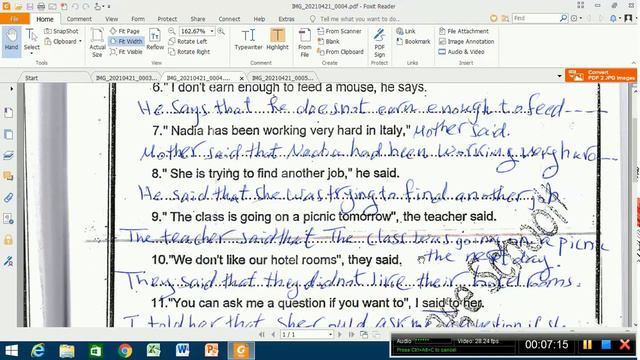Open the Share ribbon tab

(198, 19)
